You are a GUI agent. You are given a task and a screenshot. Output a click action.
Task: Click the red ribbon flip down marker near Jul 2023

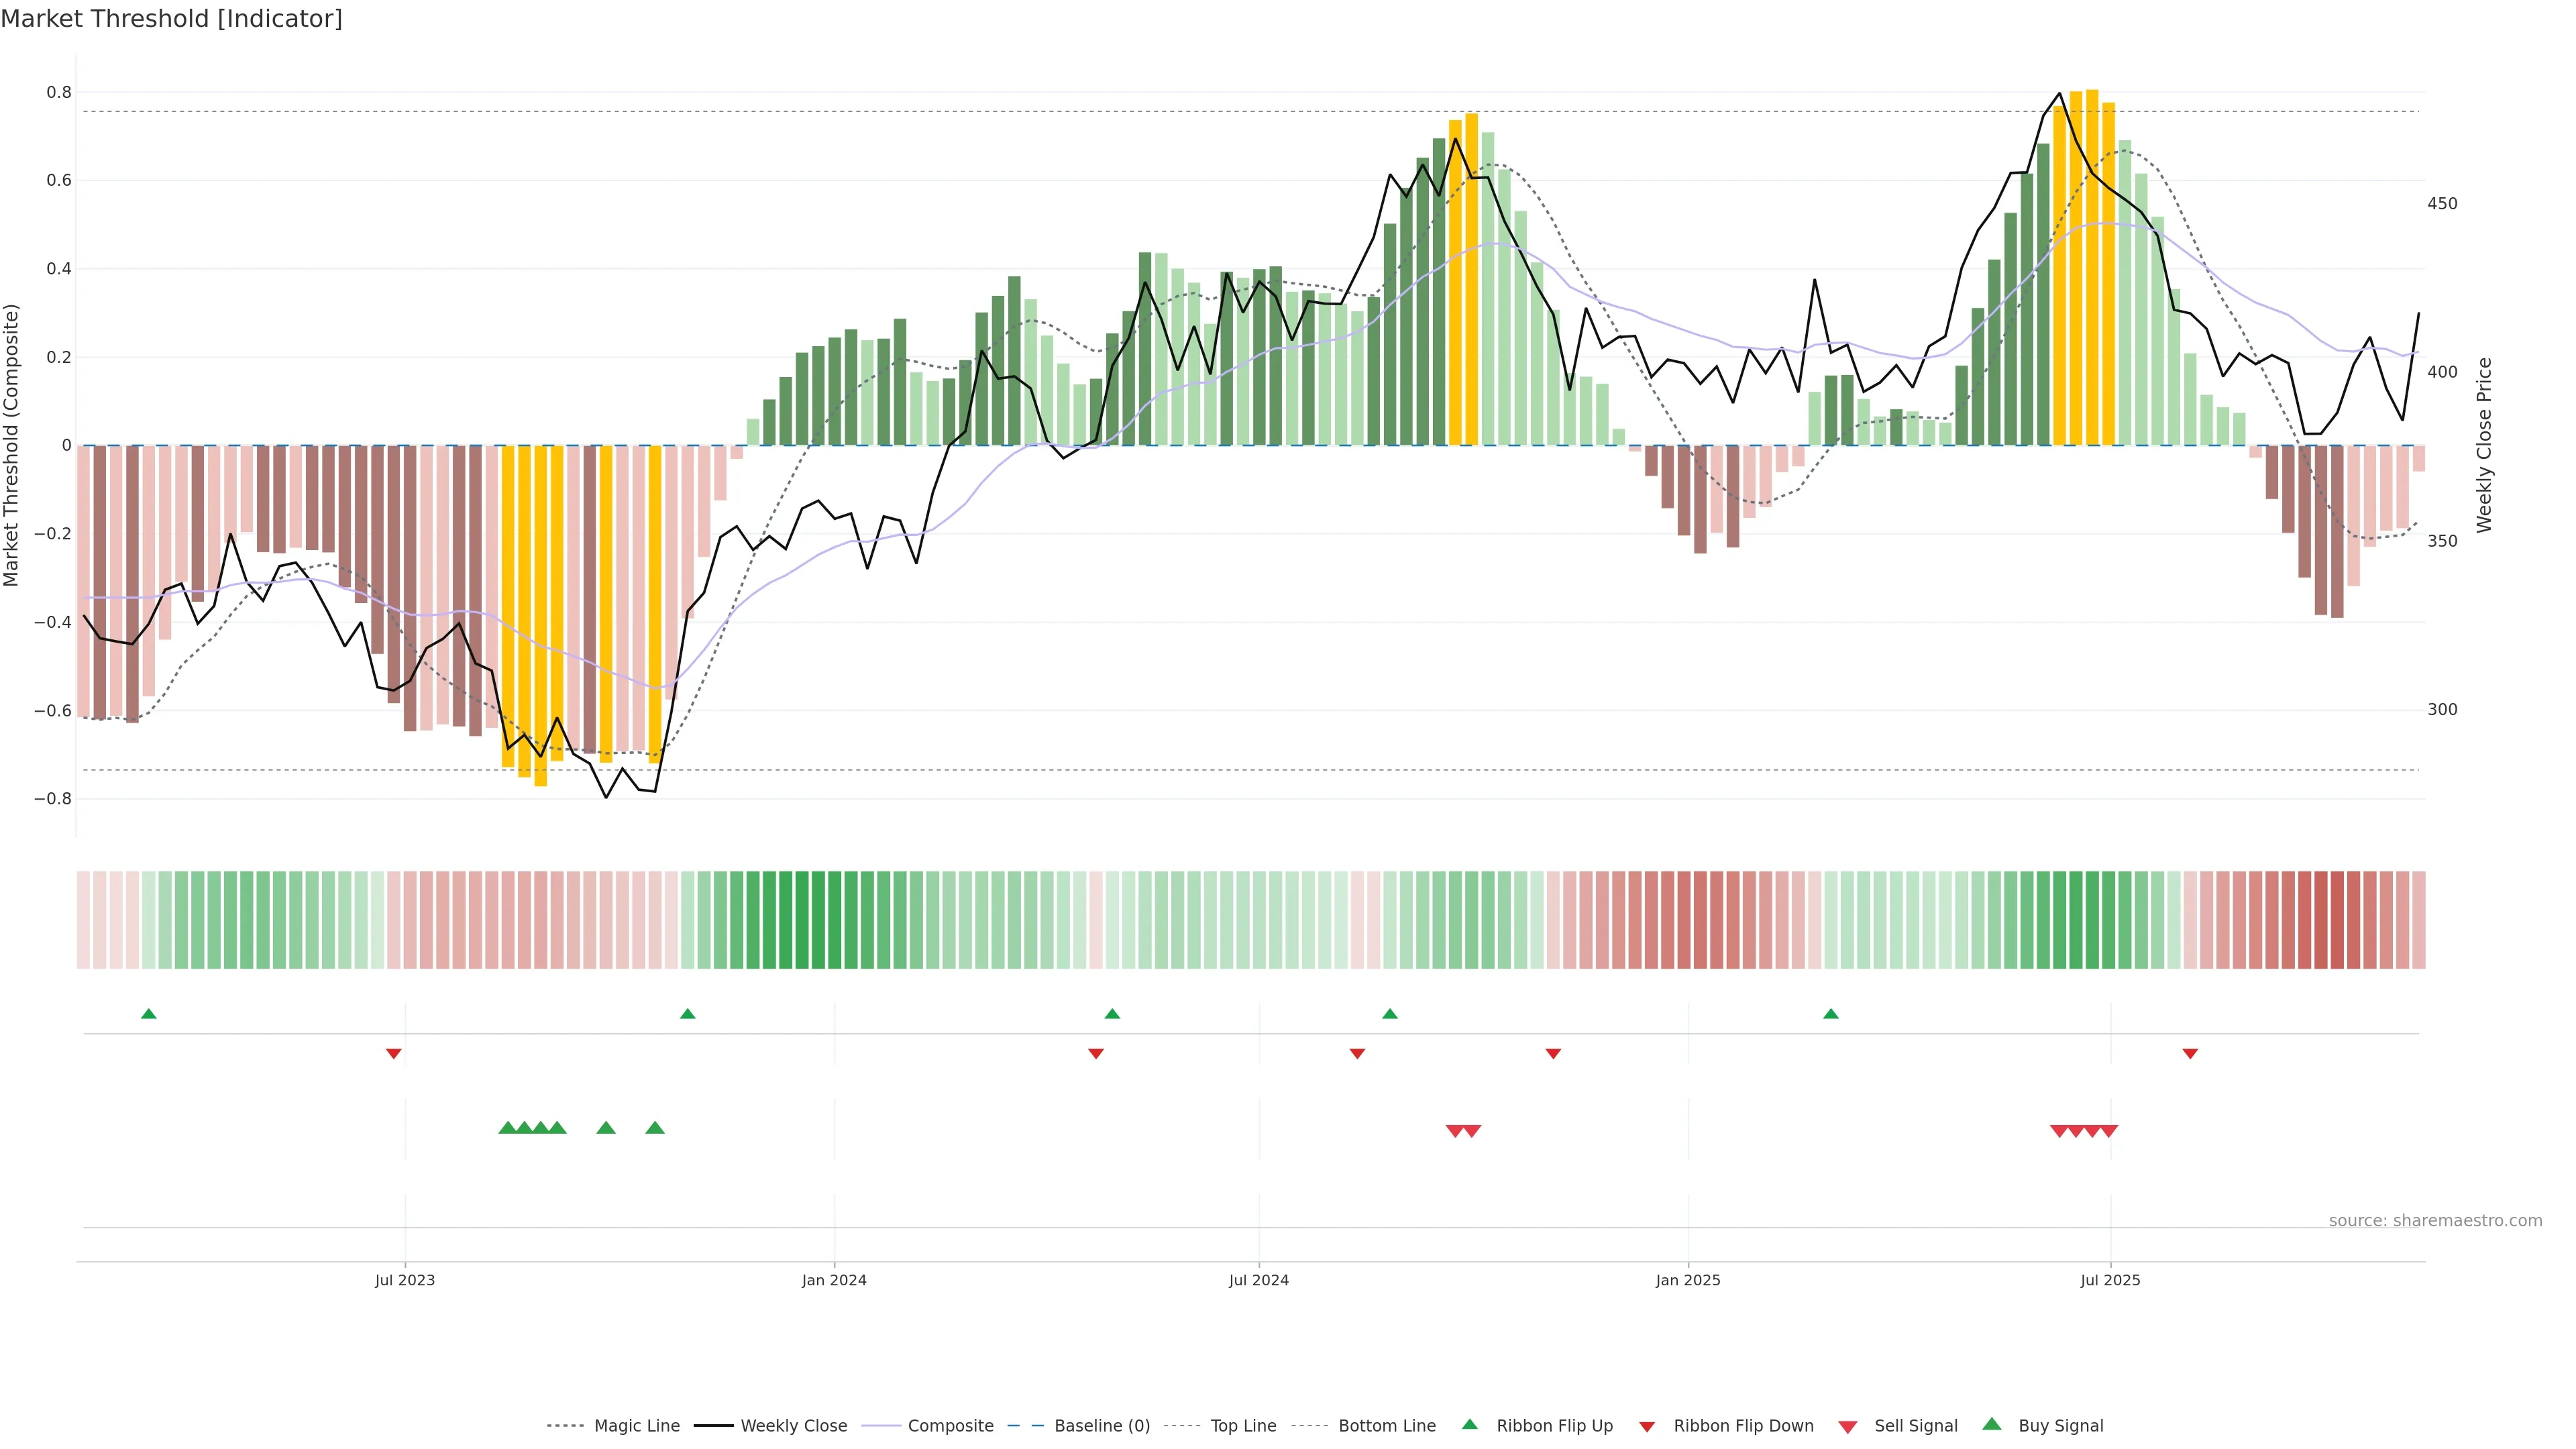[394, 1053]
